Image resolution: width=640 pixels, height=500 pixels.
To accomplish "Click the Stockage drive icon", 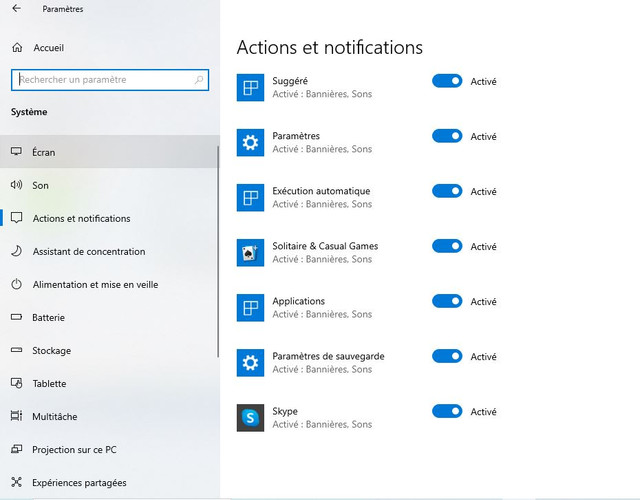I will 16,350.
